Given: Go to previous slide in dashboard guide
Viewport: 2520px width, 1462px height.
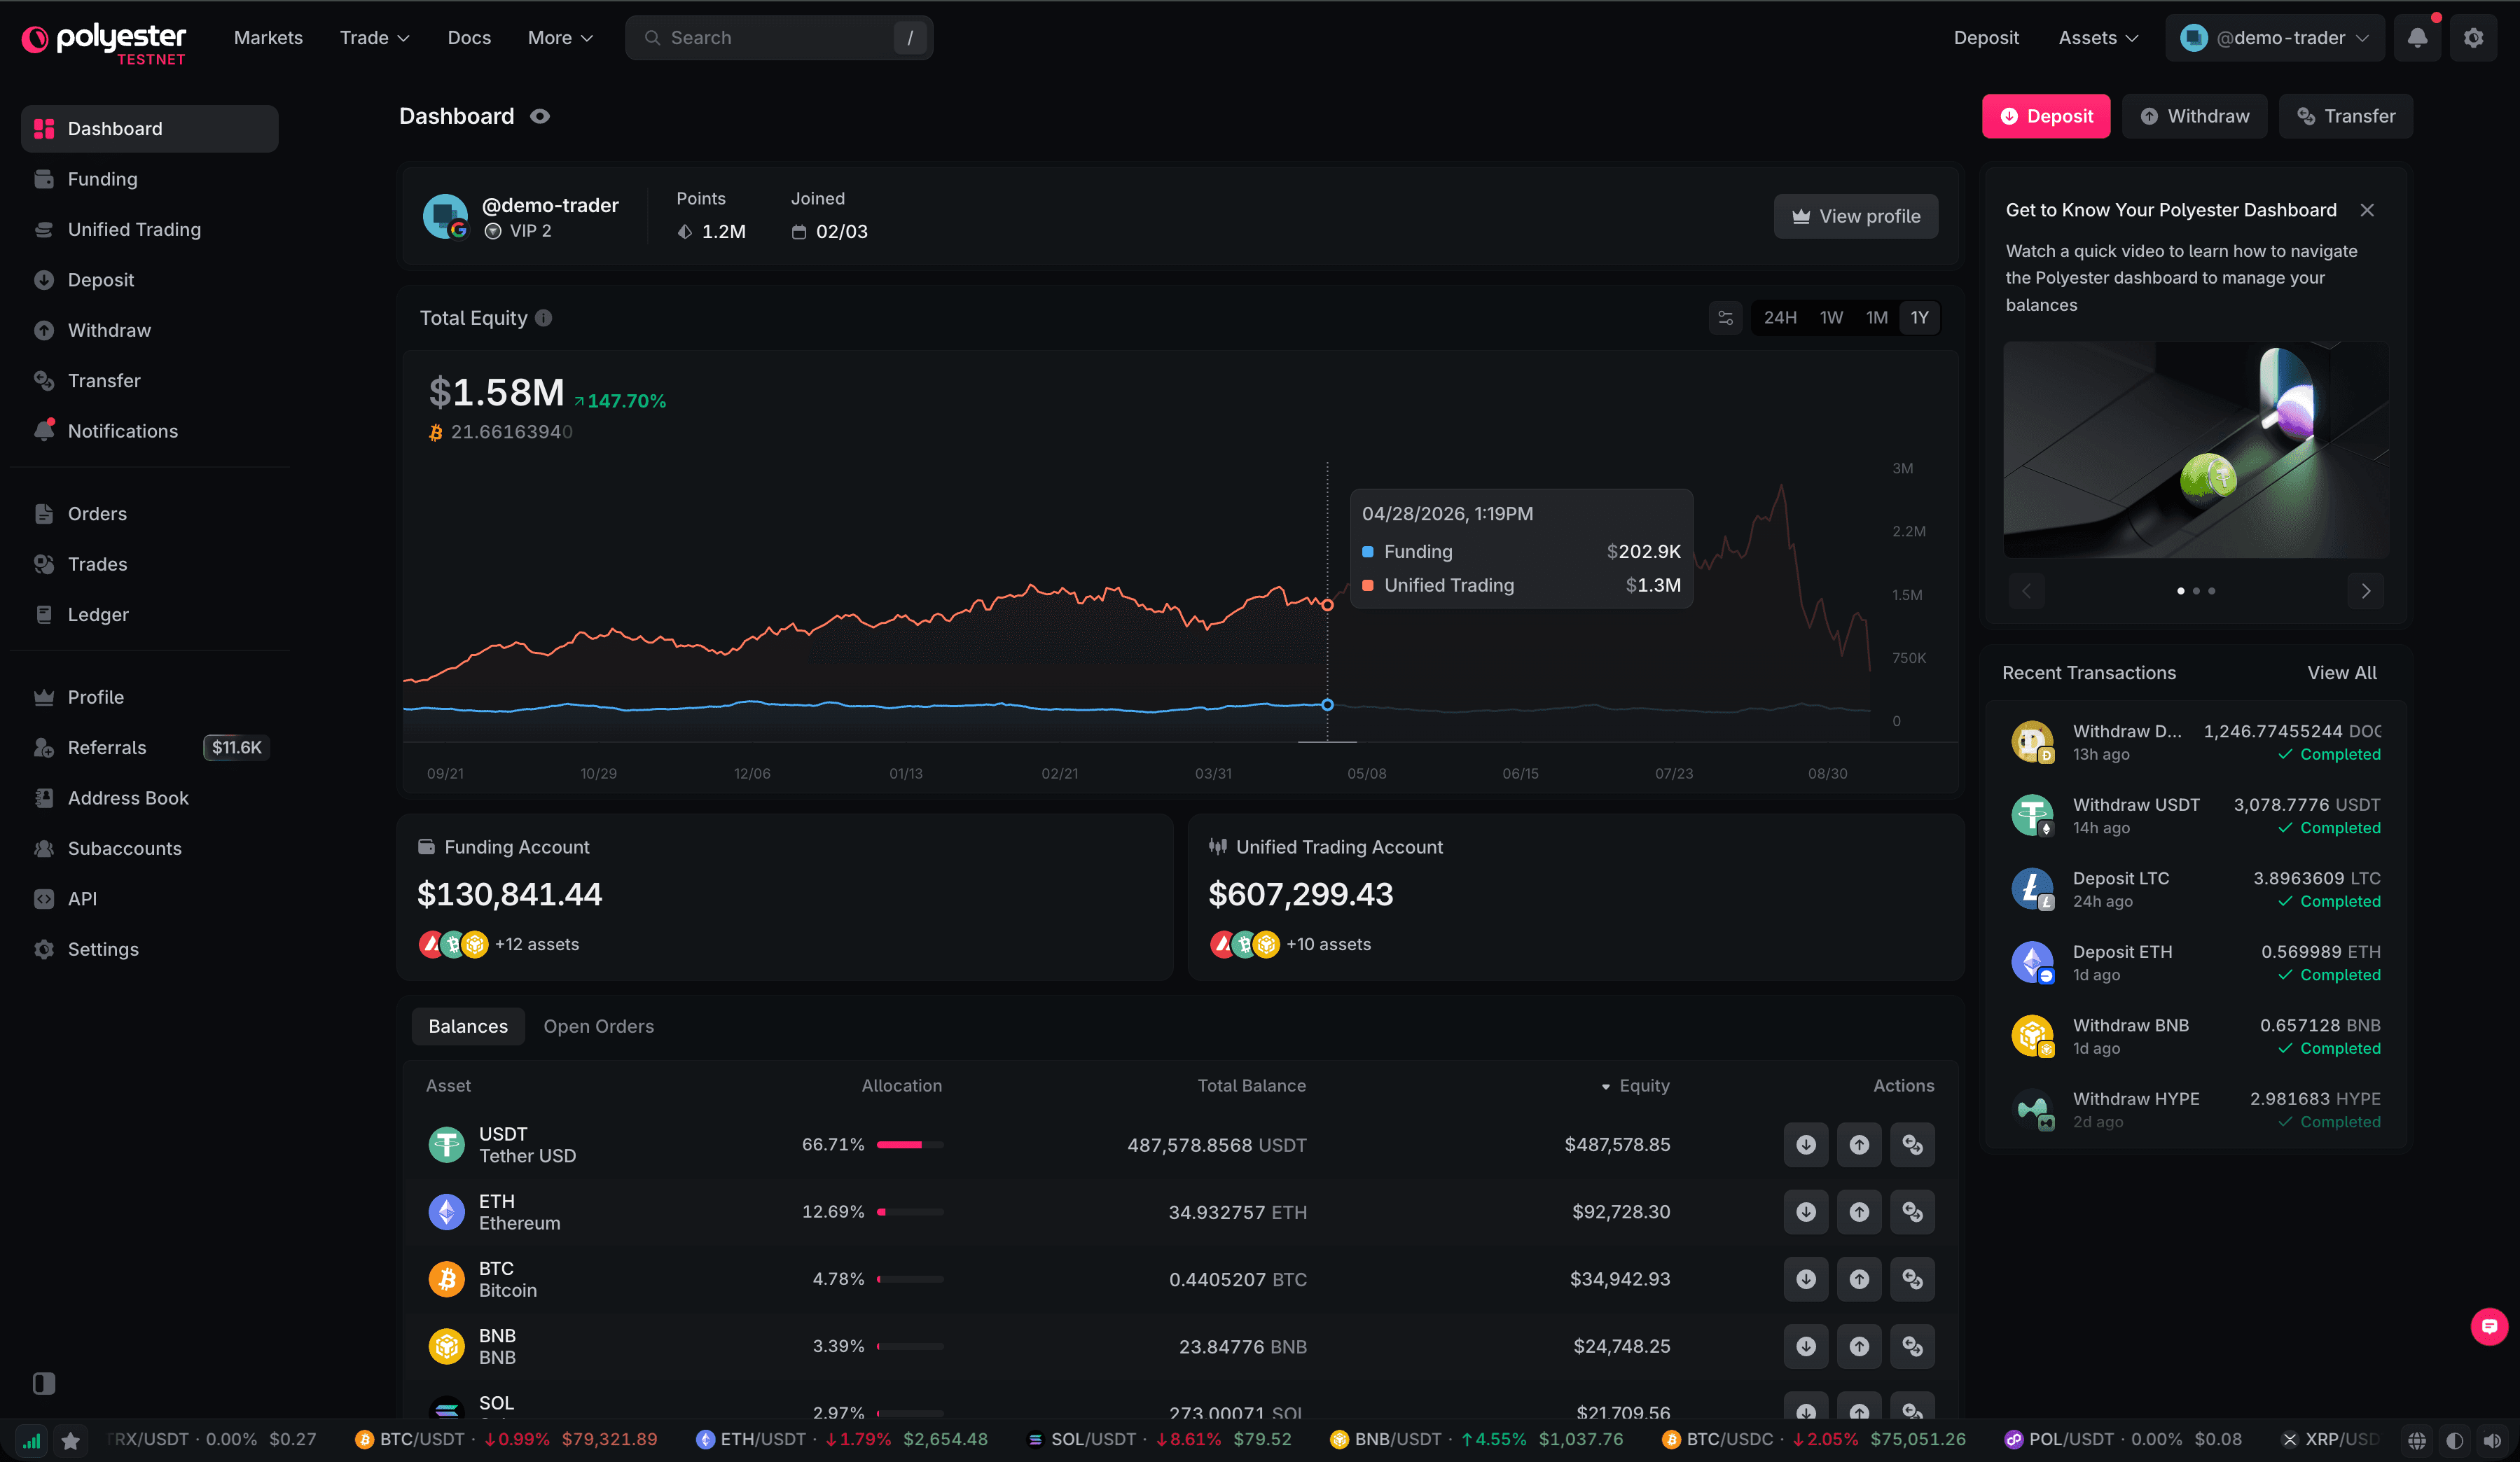Looking at the screenshot, I should [x=2027, y=591].
